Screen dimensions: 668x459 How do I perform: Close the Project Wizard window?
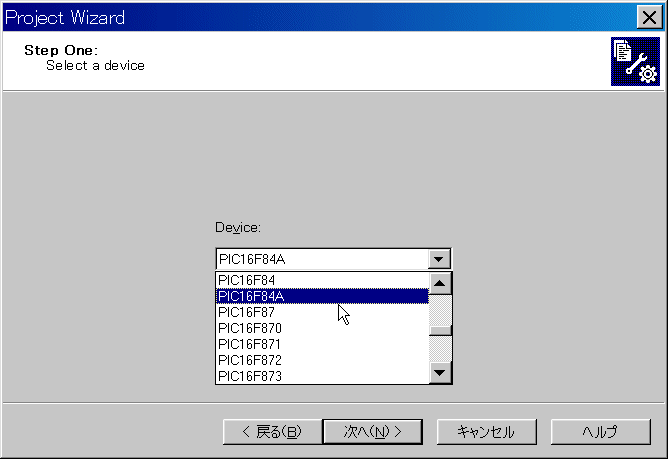[x=649, y=17]
